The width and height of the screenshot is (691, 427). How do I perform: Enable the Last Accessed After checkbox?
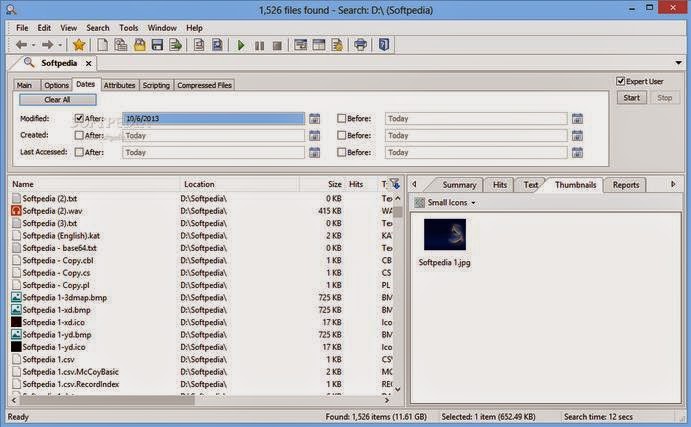click(x=79, y=152)
